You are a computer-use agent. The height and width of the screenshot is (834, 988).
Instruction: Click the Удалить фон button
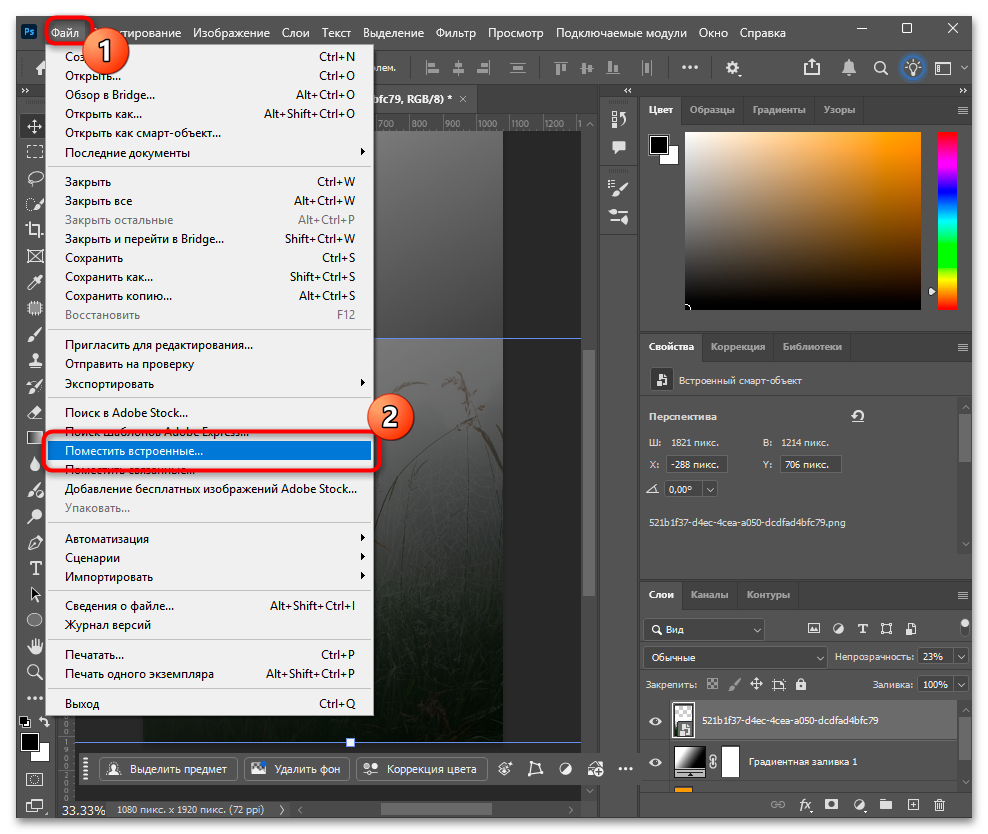pyautogui.click(x=296, y=769)
